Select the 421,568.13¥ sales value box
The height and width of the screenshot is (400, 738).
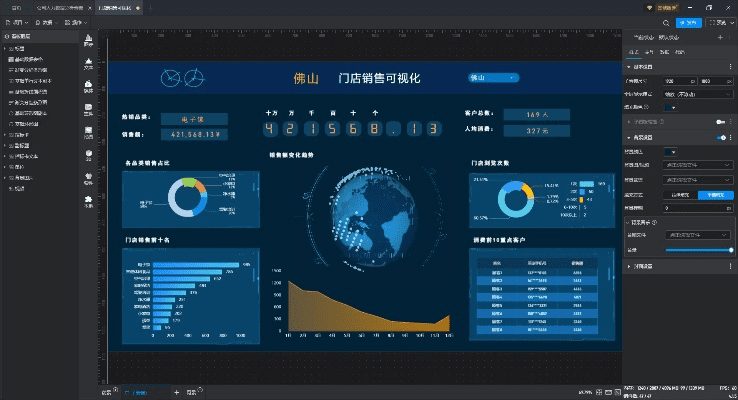coord(194,135)
